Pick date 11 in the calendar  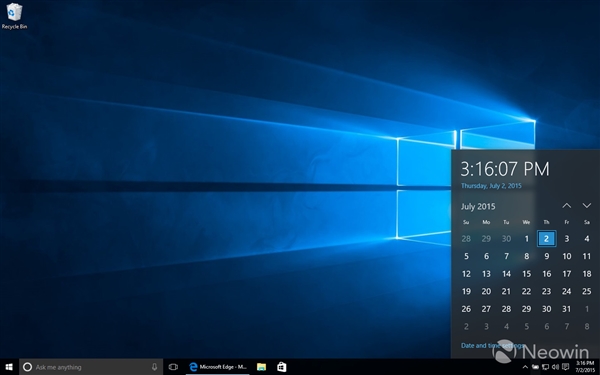[x=587, y=256]
